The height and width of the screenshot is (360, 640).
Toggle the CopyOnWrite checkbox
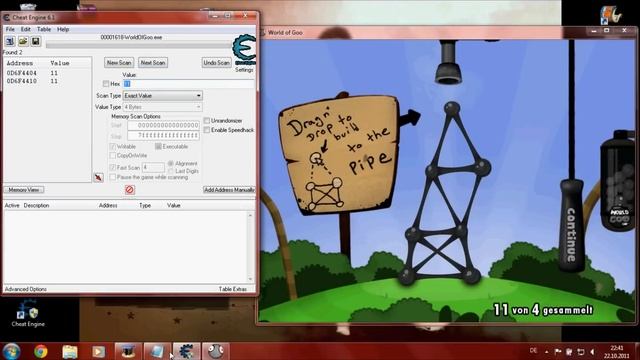click(x=113, y=156)
